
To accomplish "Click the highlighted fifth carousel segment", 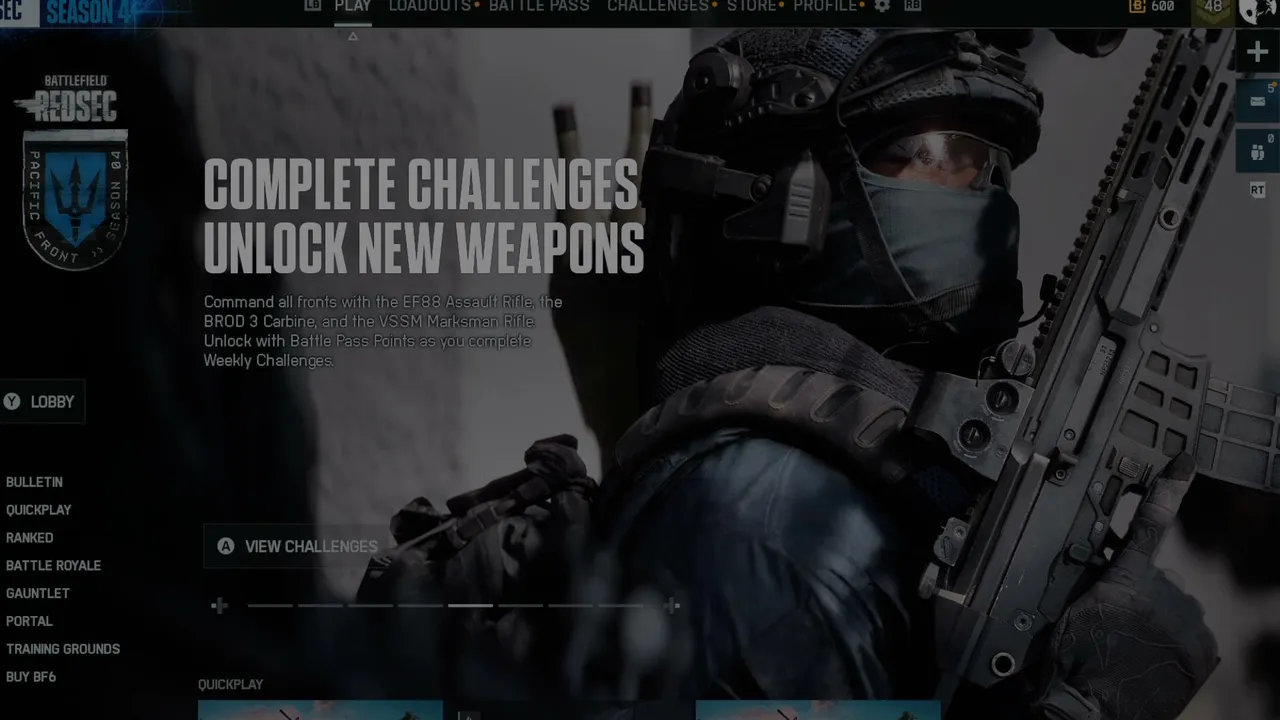I will point(470,605).
